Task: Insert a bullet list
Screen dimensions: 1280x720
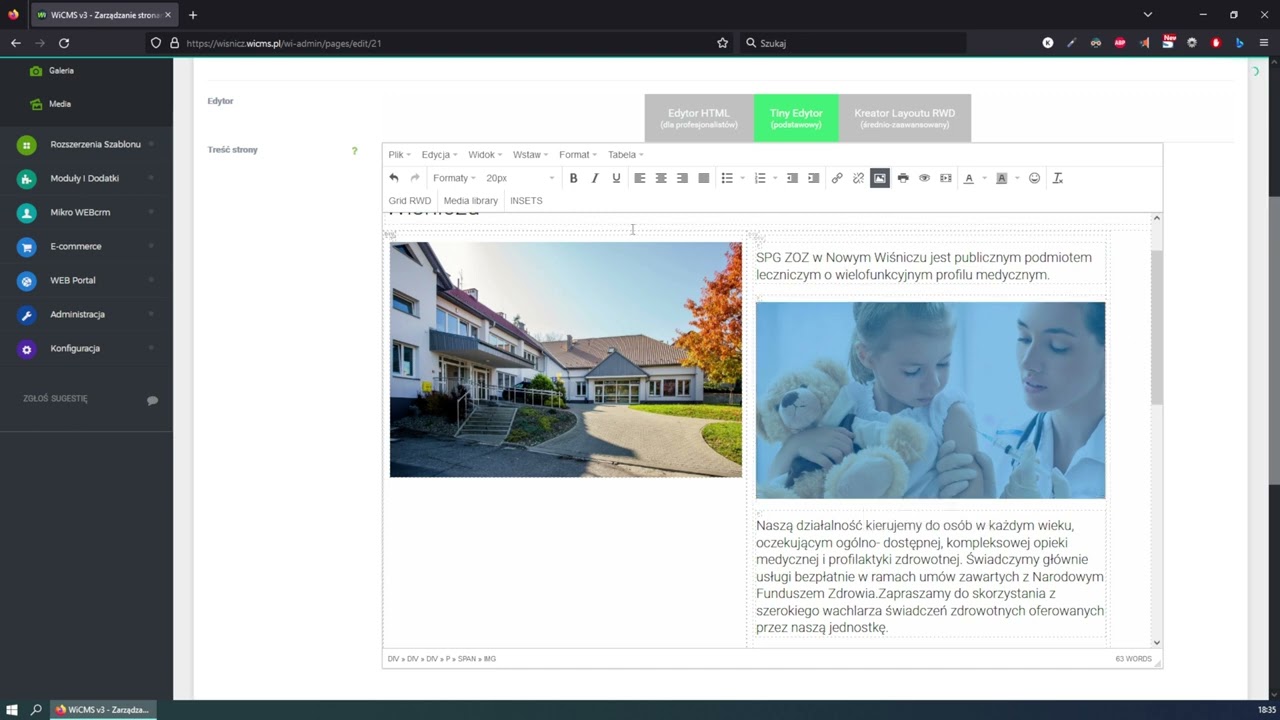Action: tap(727, 178)
